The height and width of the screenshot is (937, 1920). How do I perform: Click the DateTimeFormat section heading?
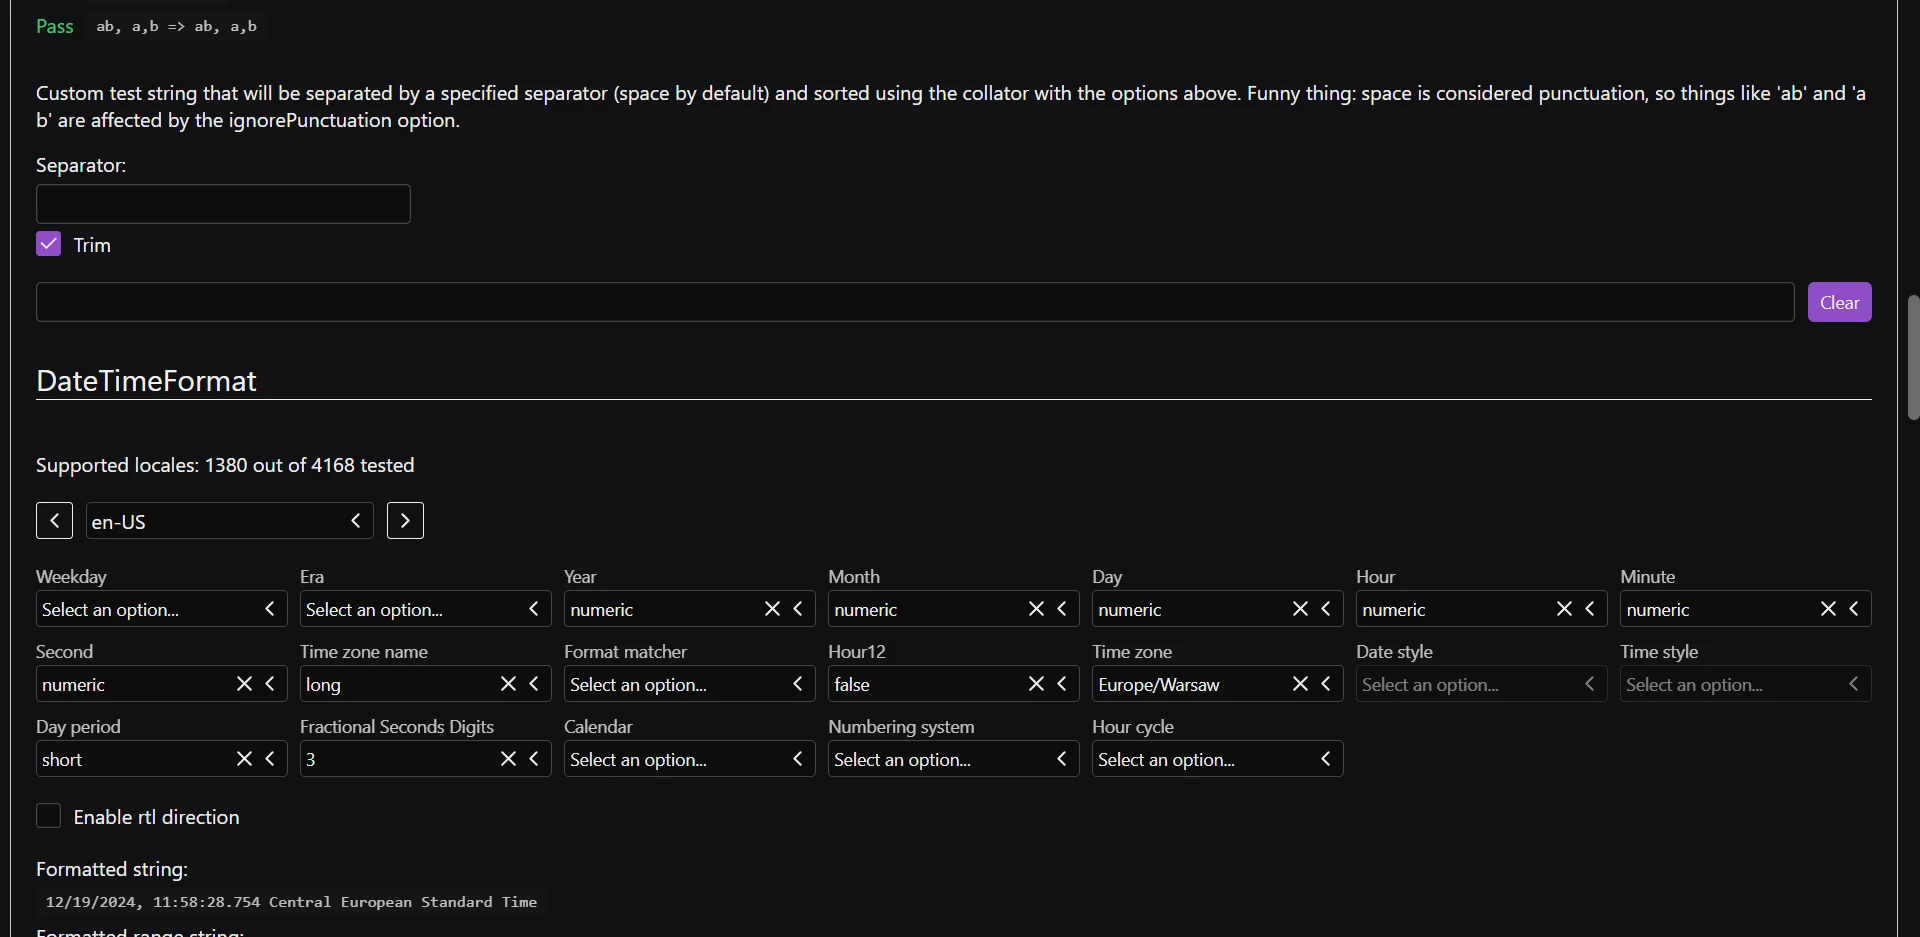click(x=146, y=381)
